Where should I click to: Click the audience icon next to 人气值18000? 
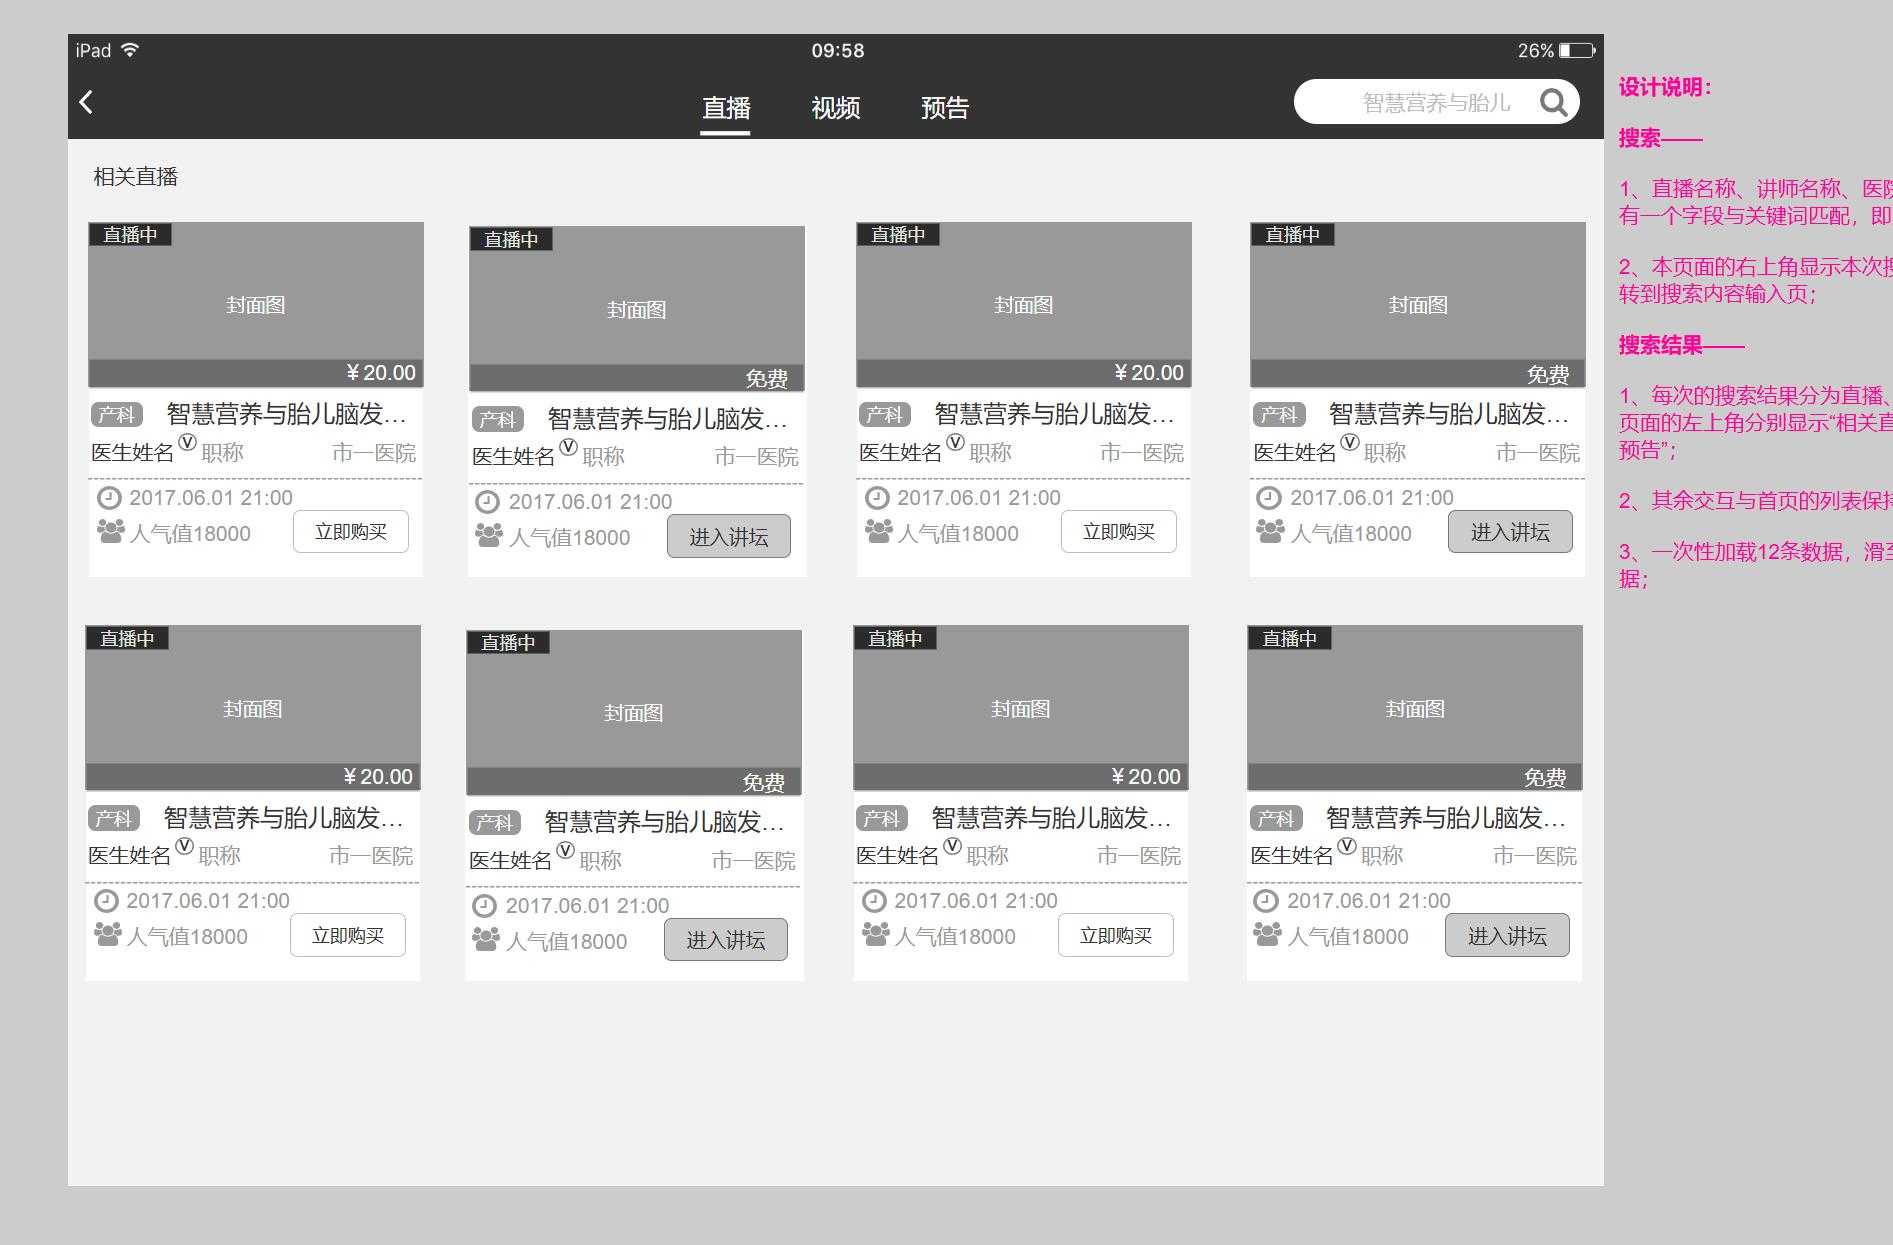tap(108, 532)
